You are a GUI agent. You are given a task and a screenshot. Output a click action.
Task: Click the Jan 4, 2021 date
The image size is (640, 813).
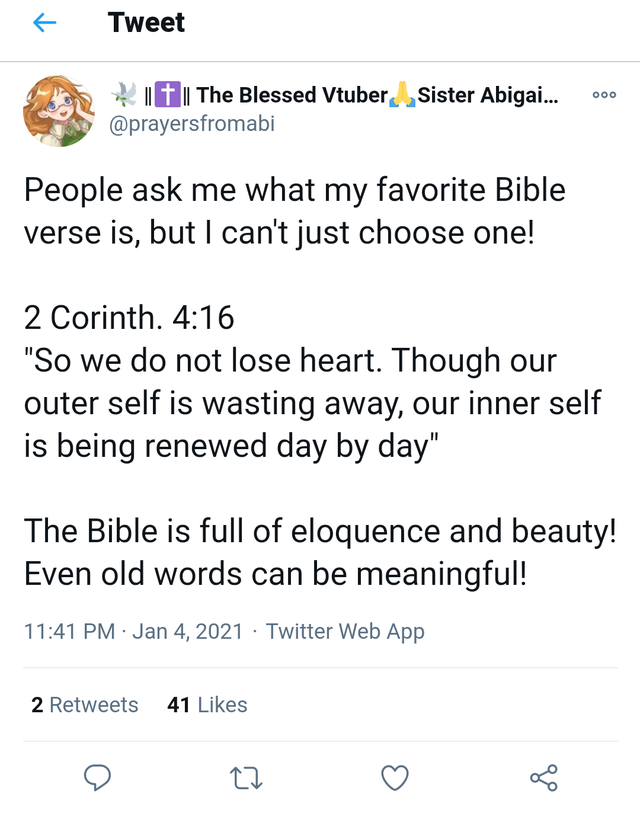pos(188,632)
